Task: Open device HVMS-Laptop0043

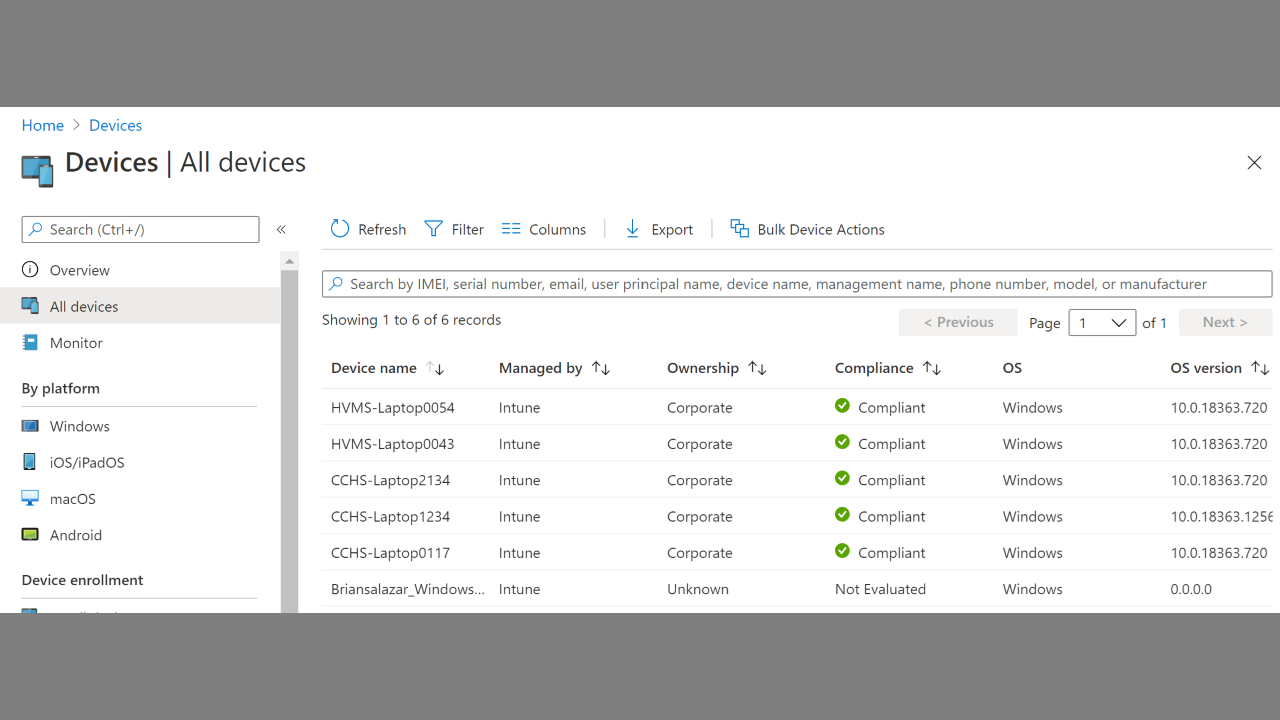Action: coord(393,443)
